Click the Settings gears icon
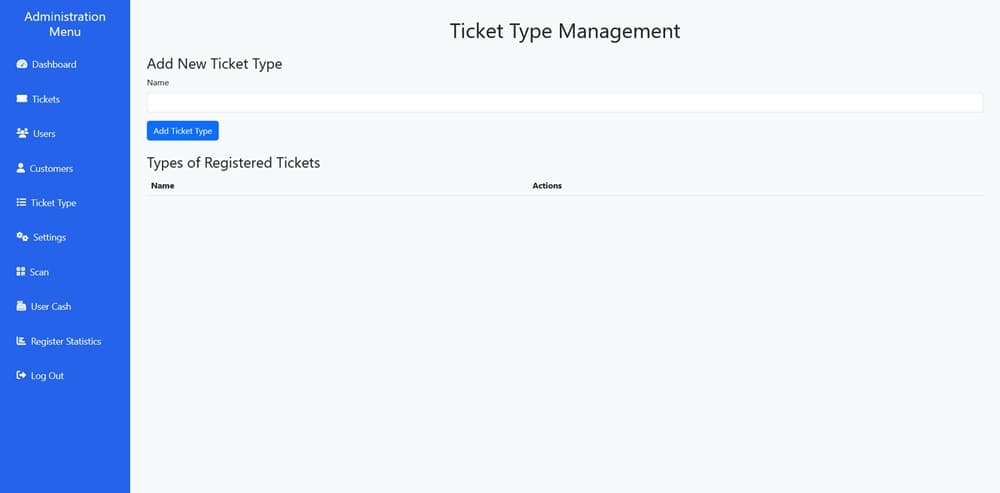Image resolution: width=1000 pixels, height=493 pixels. tap(22, 237)
